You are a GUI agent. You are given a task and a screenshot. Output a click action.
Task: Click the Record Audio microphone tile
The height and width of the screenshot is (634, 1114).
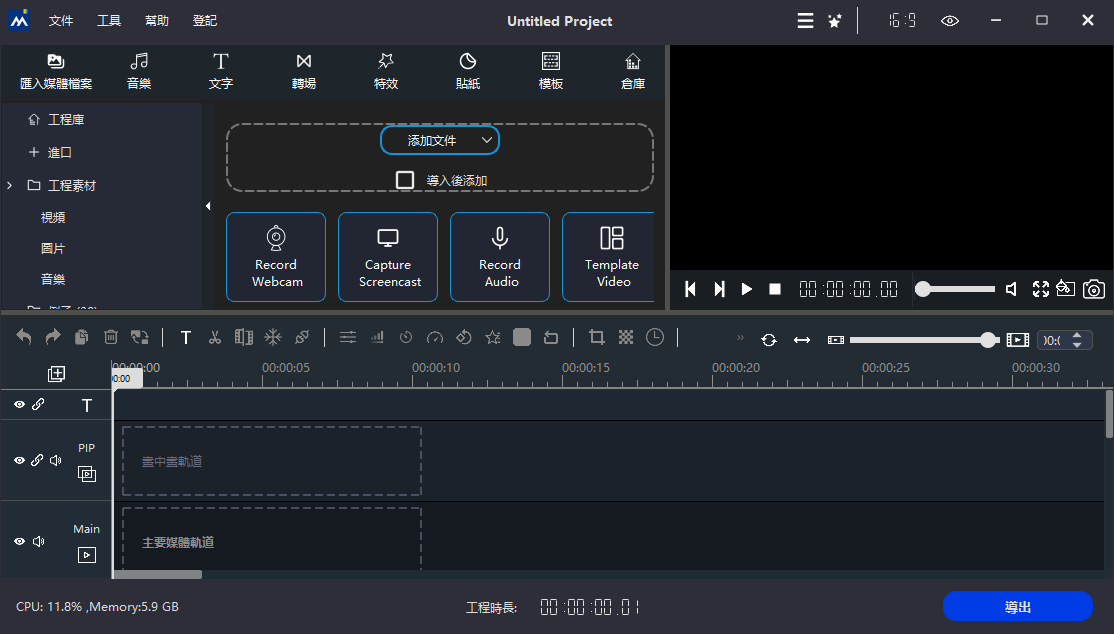point(500,257)
